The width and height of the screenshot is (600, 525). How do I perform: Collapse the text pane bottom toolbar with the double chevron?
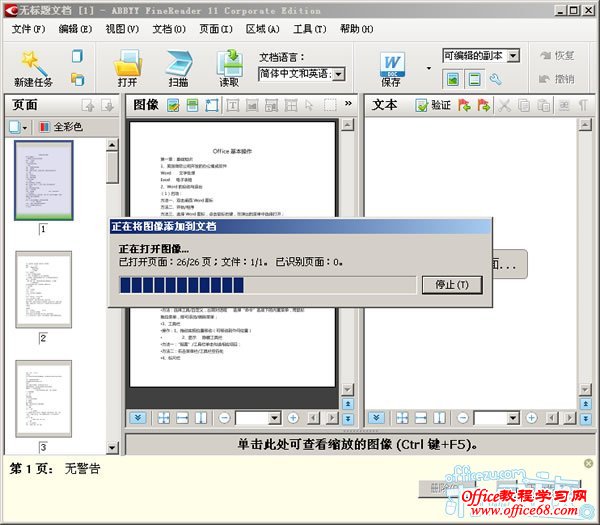click(376, 417)
